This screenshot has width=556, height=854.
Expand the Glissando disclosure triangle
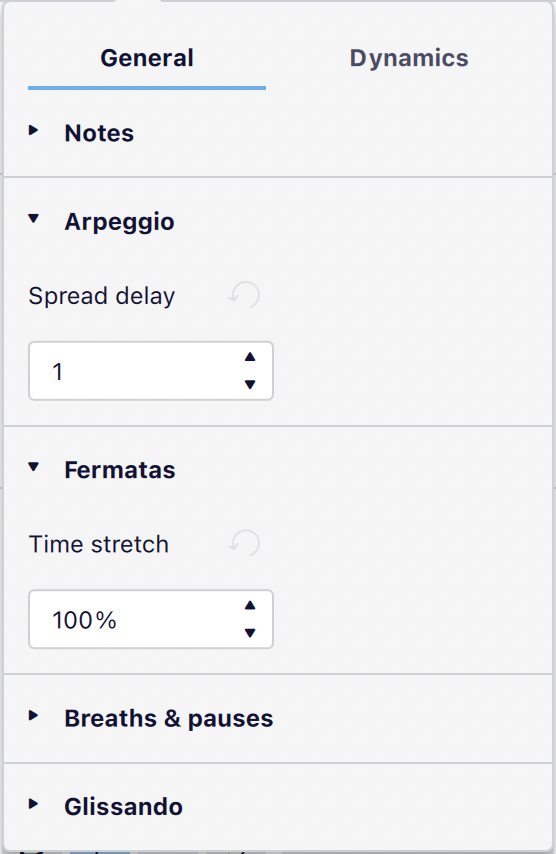[34, 804]
